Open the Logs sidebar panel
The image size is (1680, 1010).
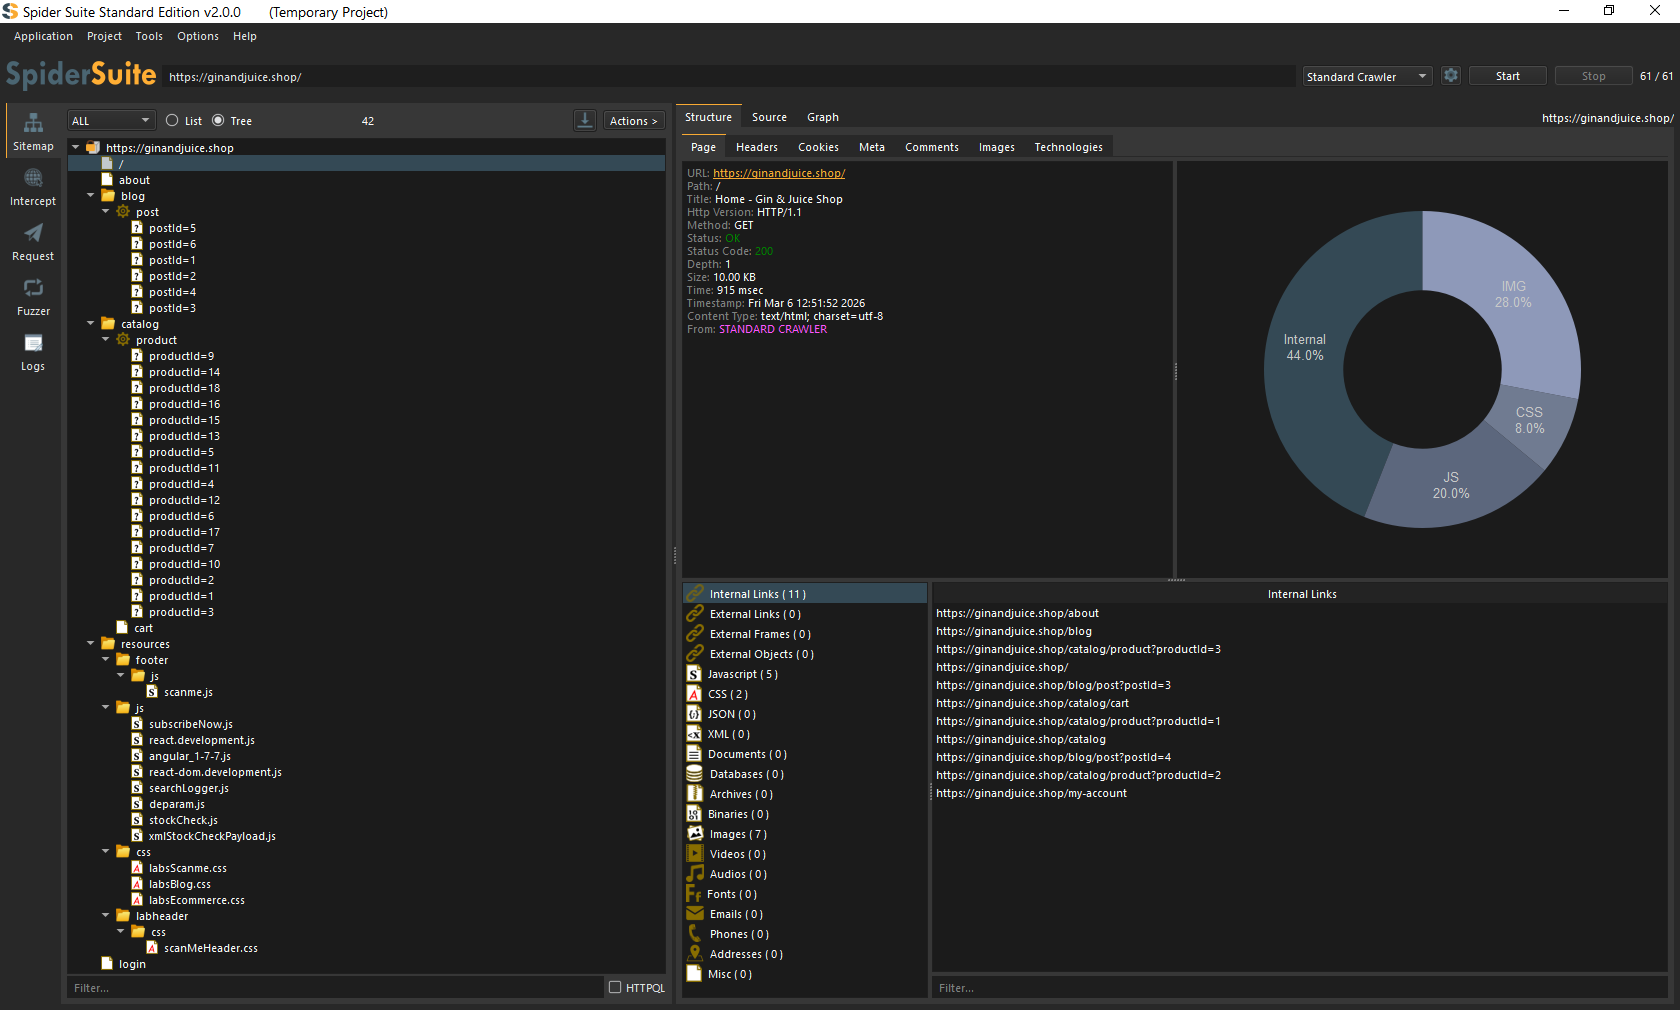point(33,351)
